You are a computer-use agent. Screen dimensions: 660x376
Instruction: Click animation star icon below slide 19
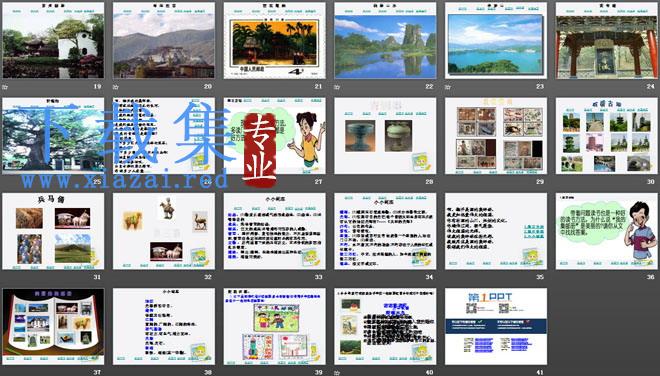point(5,87)
